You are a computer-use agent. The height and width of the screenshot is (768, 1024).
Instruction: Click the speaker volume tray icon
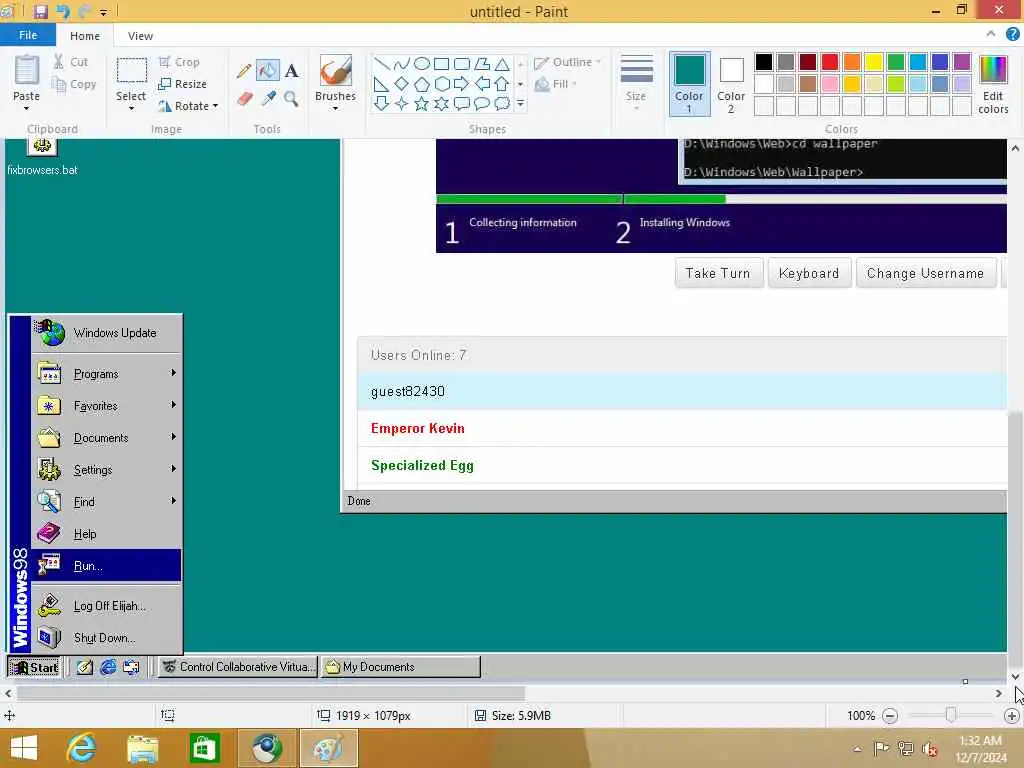929,748
